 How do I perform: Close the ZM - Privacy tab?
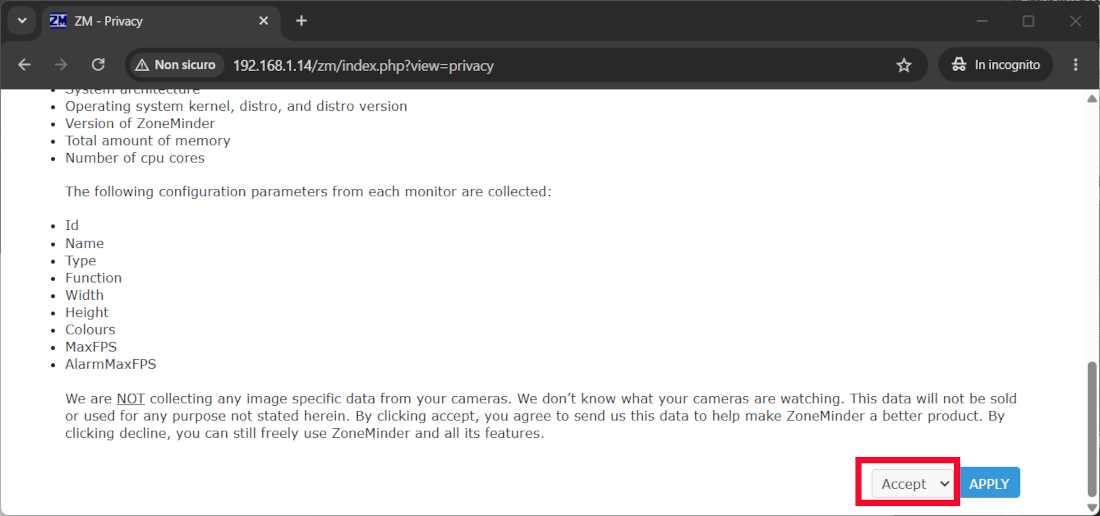click(264, 21)
